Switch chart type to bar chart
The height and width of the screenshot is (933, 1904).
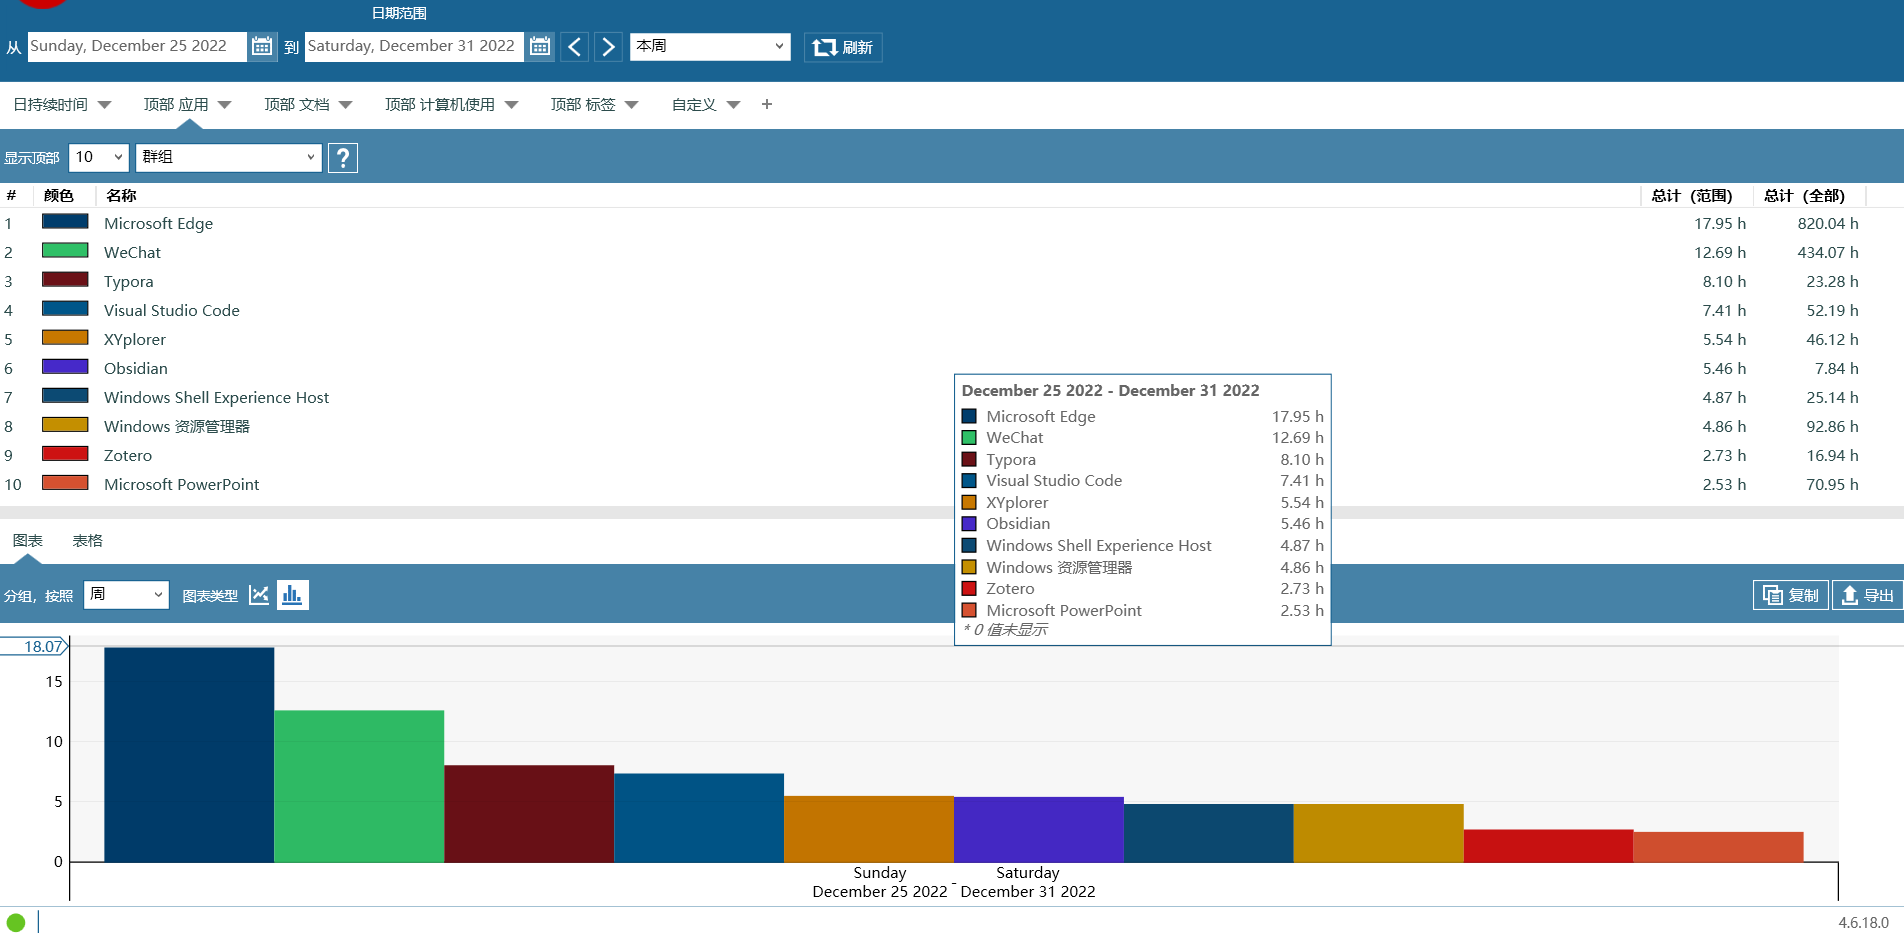pyautogui.click(x=292, y=595)
